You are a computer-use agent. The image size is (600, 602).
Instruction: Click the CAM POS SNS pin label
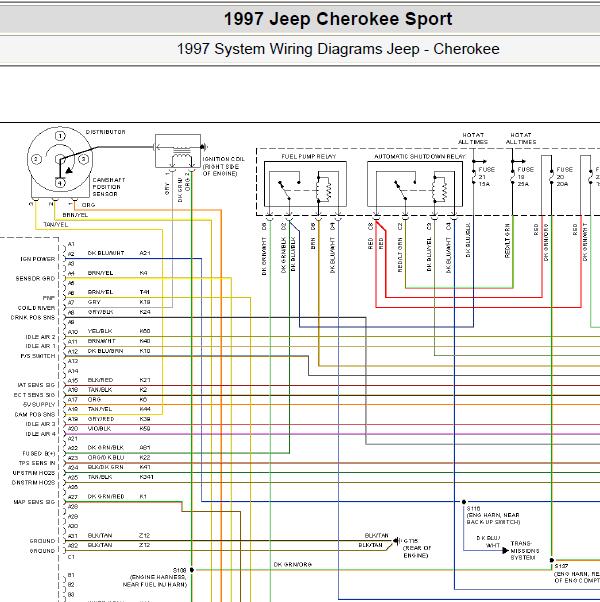(x=35, y=415)
